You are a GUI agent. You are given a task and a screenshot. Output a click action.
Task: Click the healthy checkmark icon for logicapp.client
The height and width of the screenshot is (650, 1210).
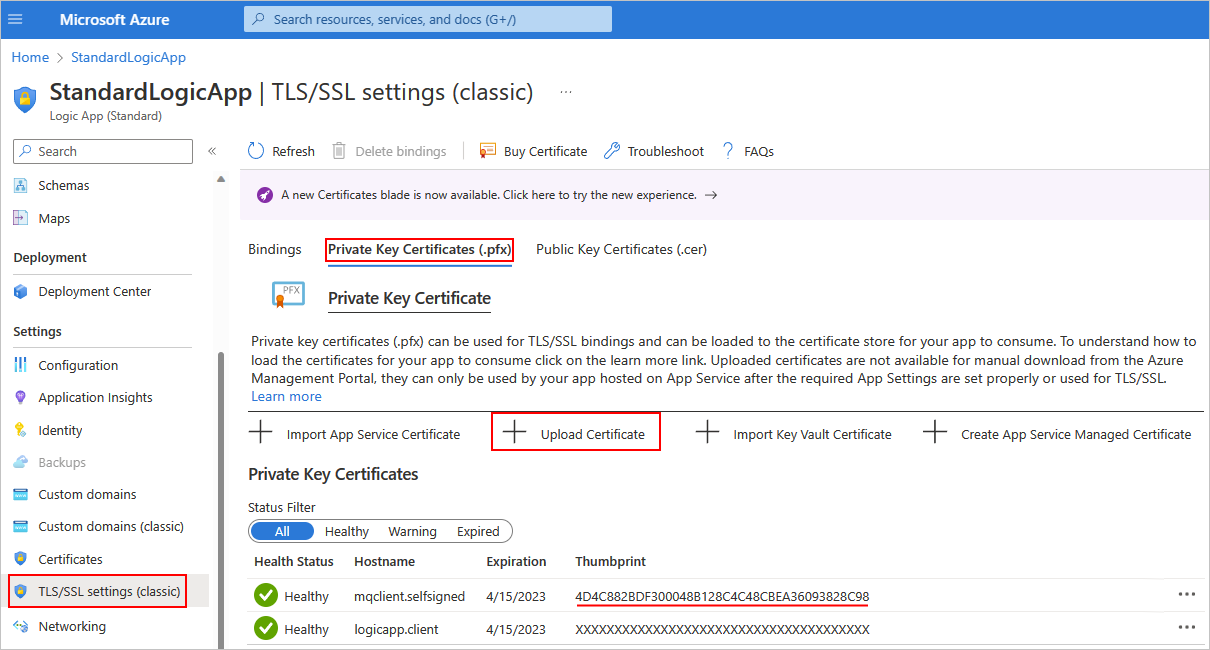pyautogui.click(x=265, y=629)
